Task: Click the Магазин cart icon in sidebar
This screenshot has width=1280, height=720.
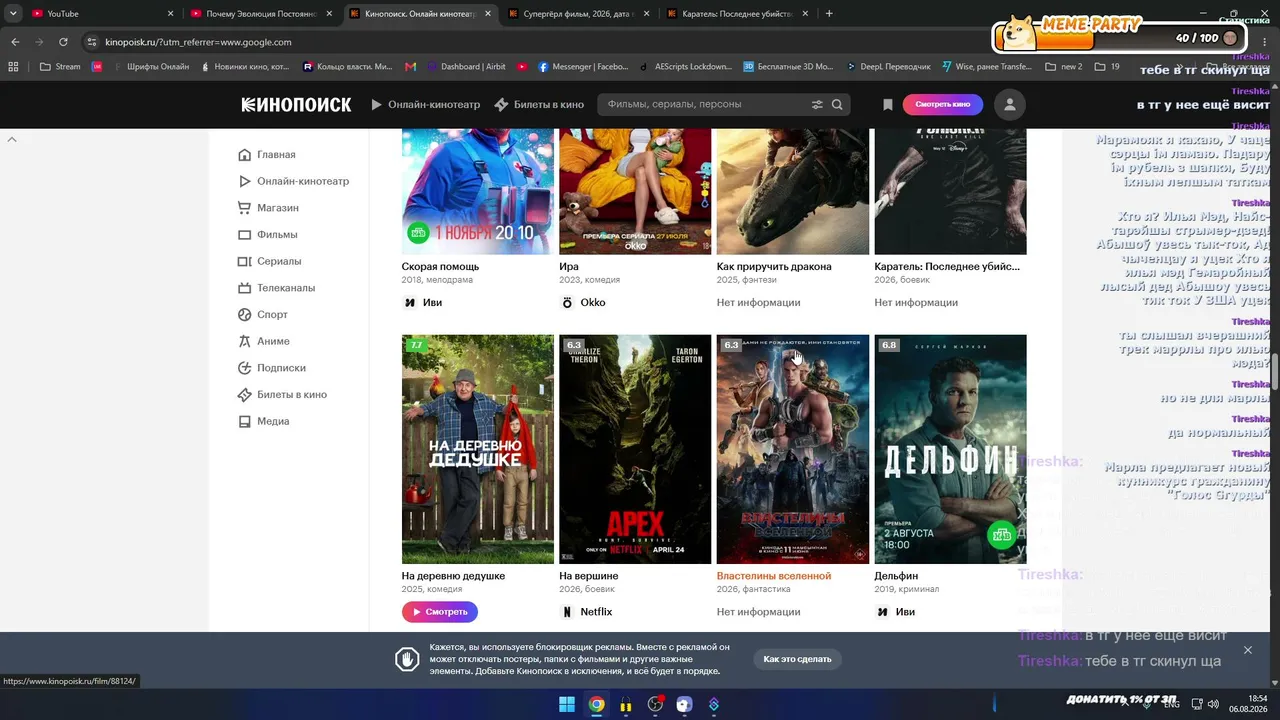Action: pyautogui.click(x=244, y=208)
